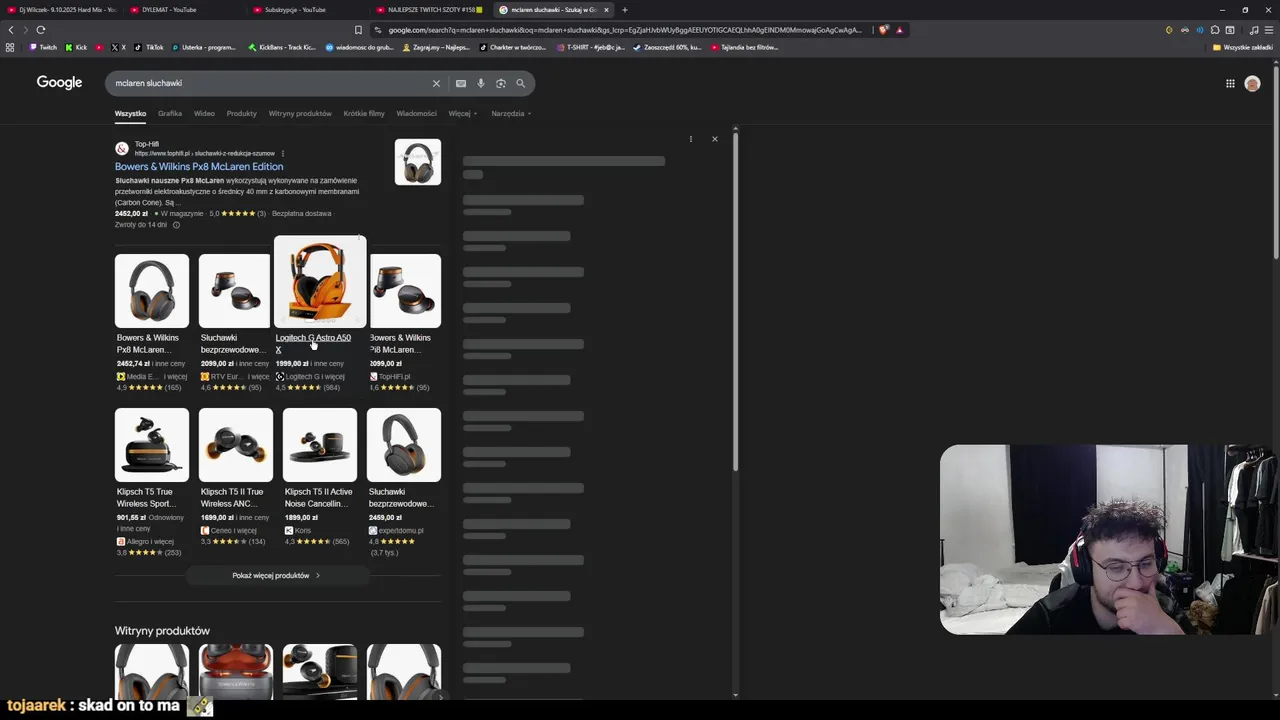1280x720 pixels.
Task: Open a new browser tab with plus
Action: click(624, 10)
